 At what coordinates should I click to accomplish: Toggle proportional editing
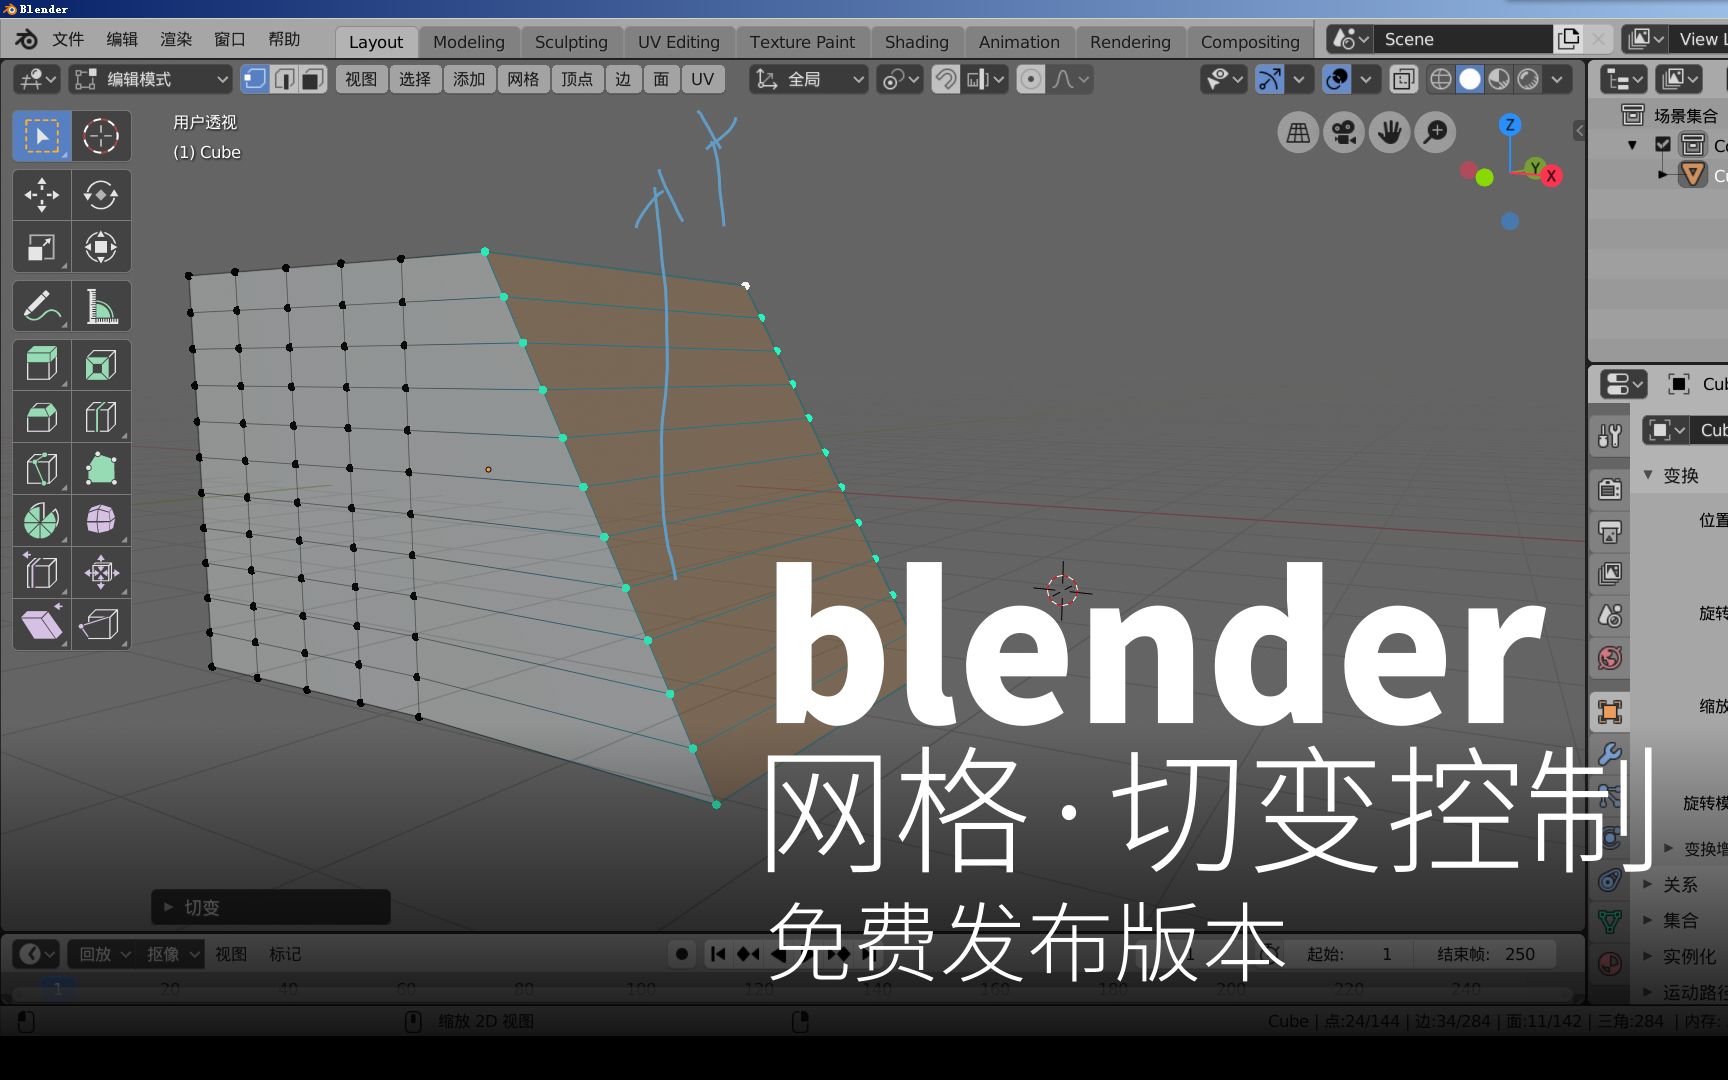tap(1031, 79)
